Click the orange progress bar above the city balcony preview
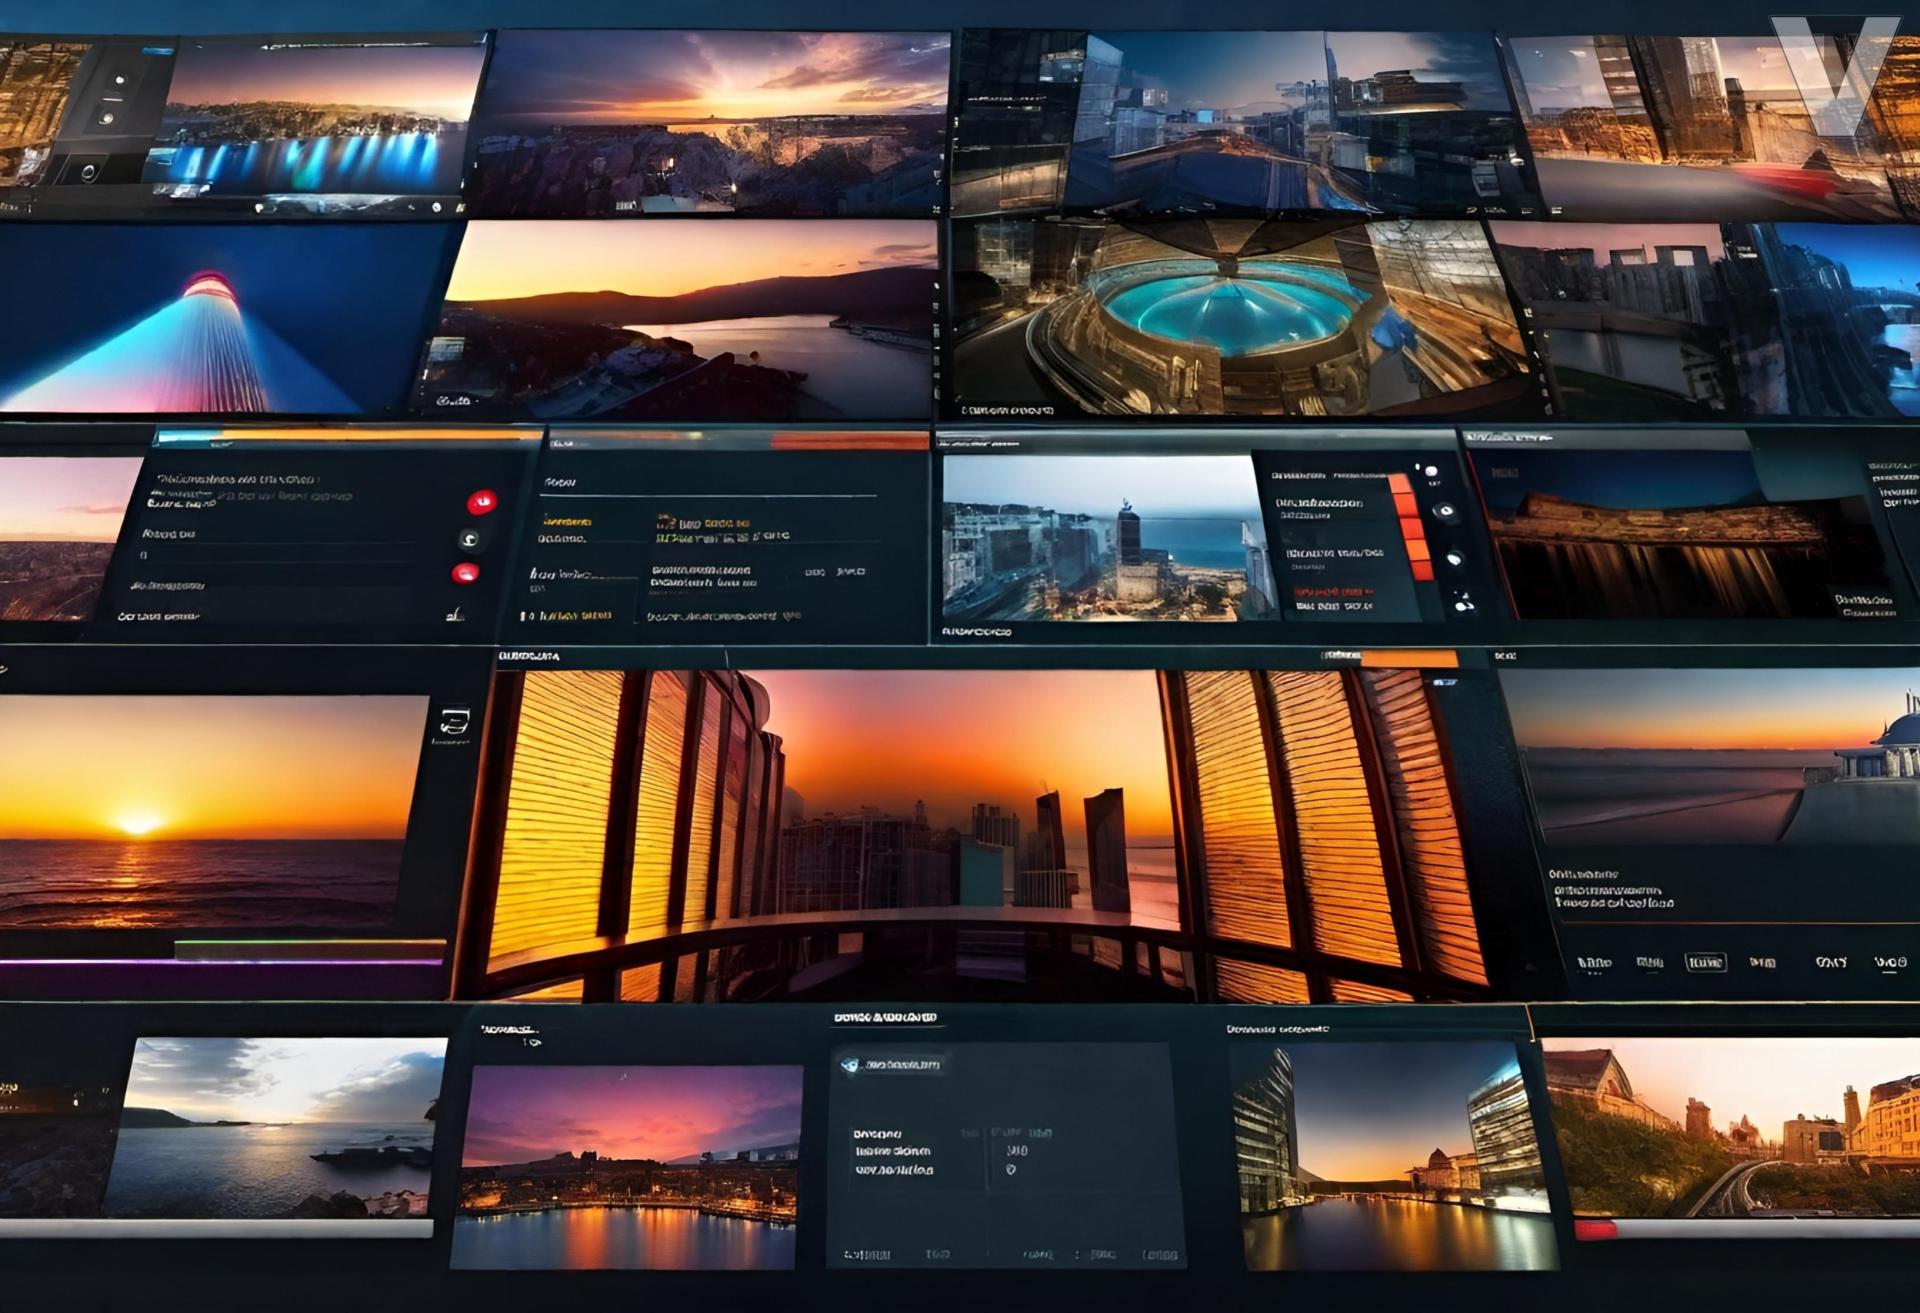The width and height of the screenshot is (1920, 1313). 1408,657
